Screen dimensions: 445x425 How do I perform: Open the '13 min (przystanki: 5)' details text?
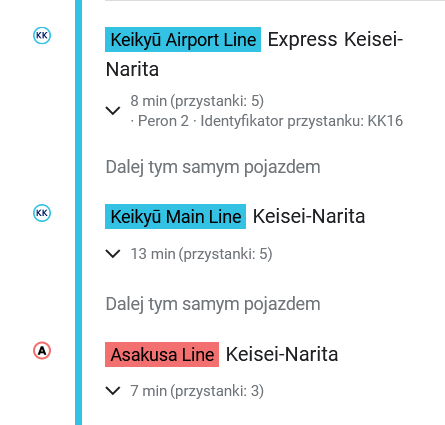201,254
